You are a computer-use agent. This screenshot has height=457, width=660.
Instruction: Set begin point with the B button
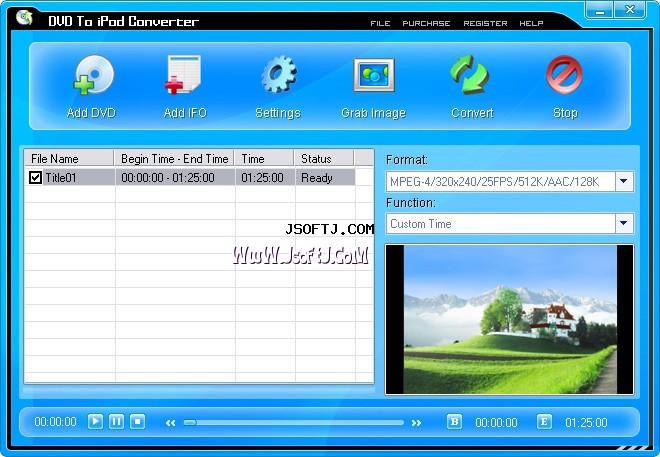tap(454, 421)
